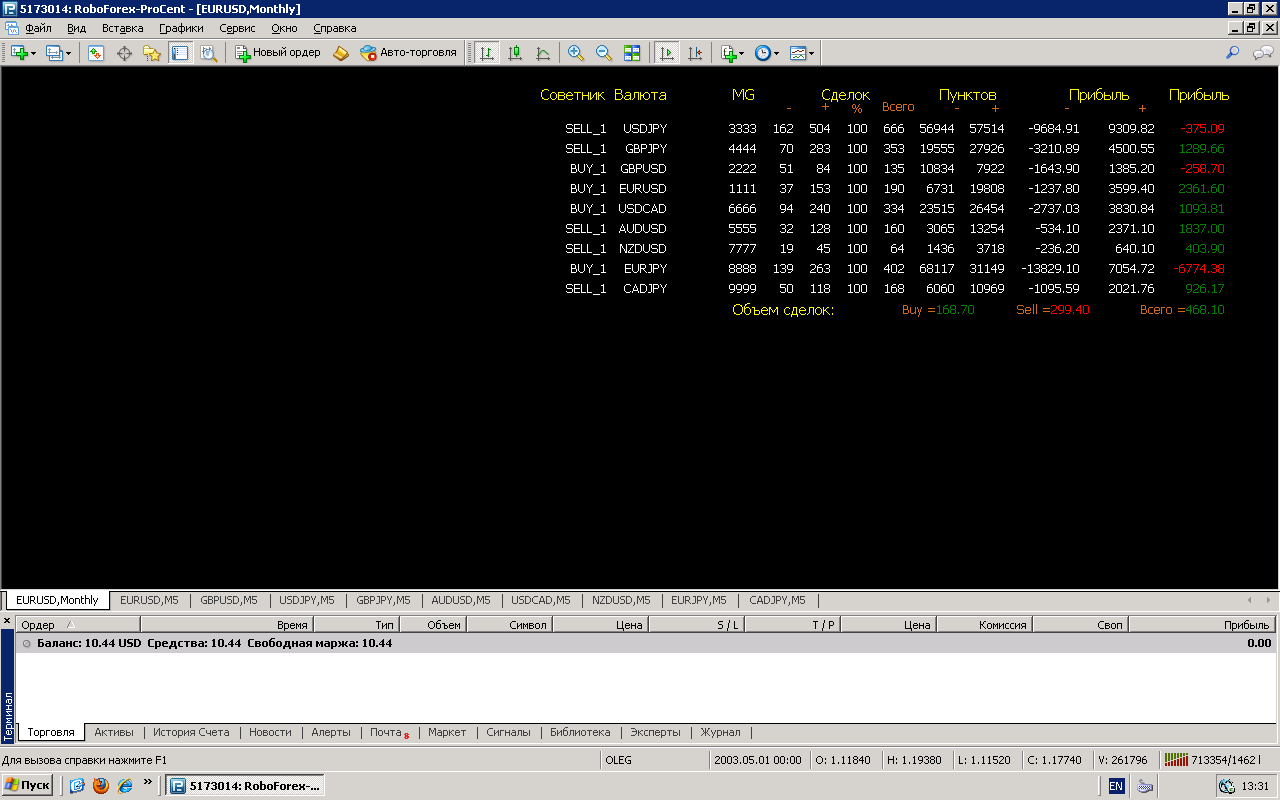Open the История Счета terminal tab

(191, 732)
